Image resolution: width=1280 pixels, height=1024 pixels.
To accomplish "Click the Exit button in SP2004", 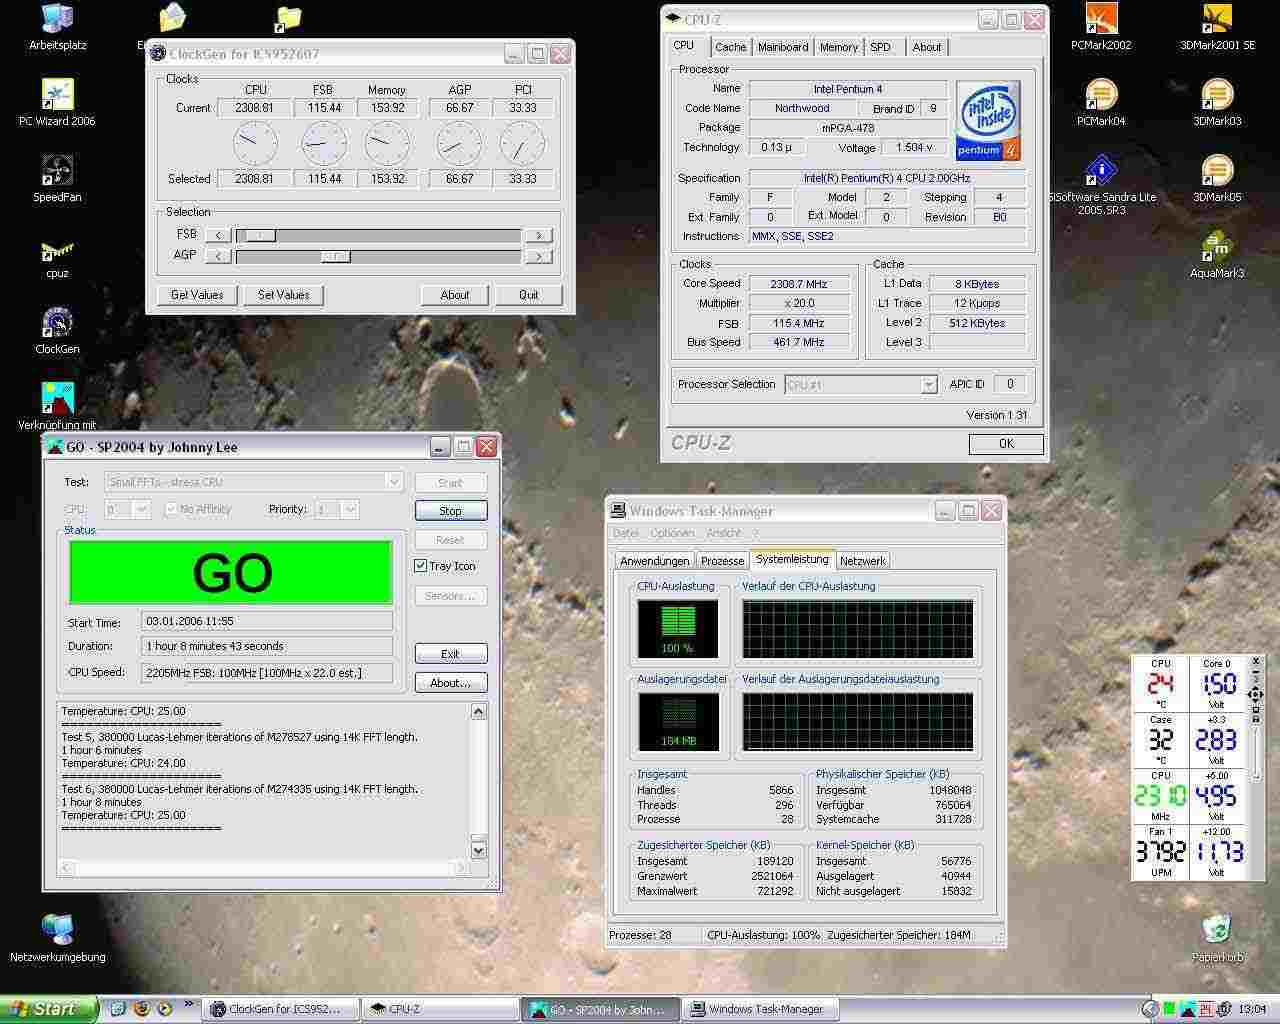I will pyautogui.click(x=450, y=654).
